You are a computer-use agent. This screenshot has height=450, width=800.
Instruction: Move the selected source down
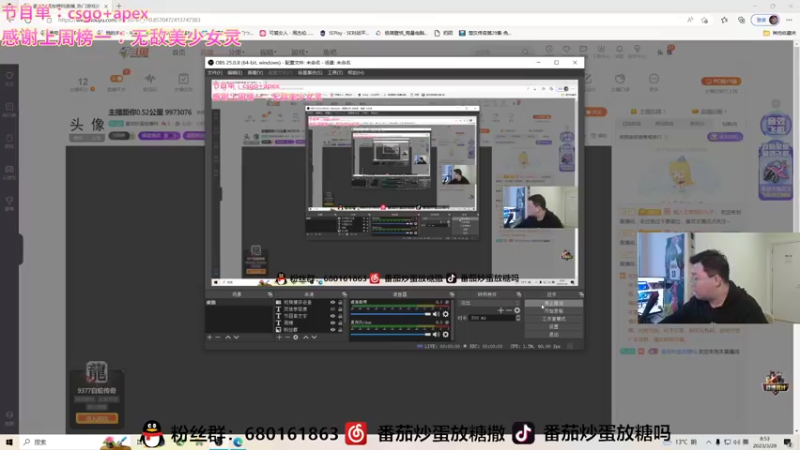(314, 337)
